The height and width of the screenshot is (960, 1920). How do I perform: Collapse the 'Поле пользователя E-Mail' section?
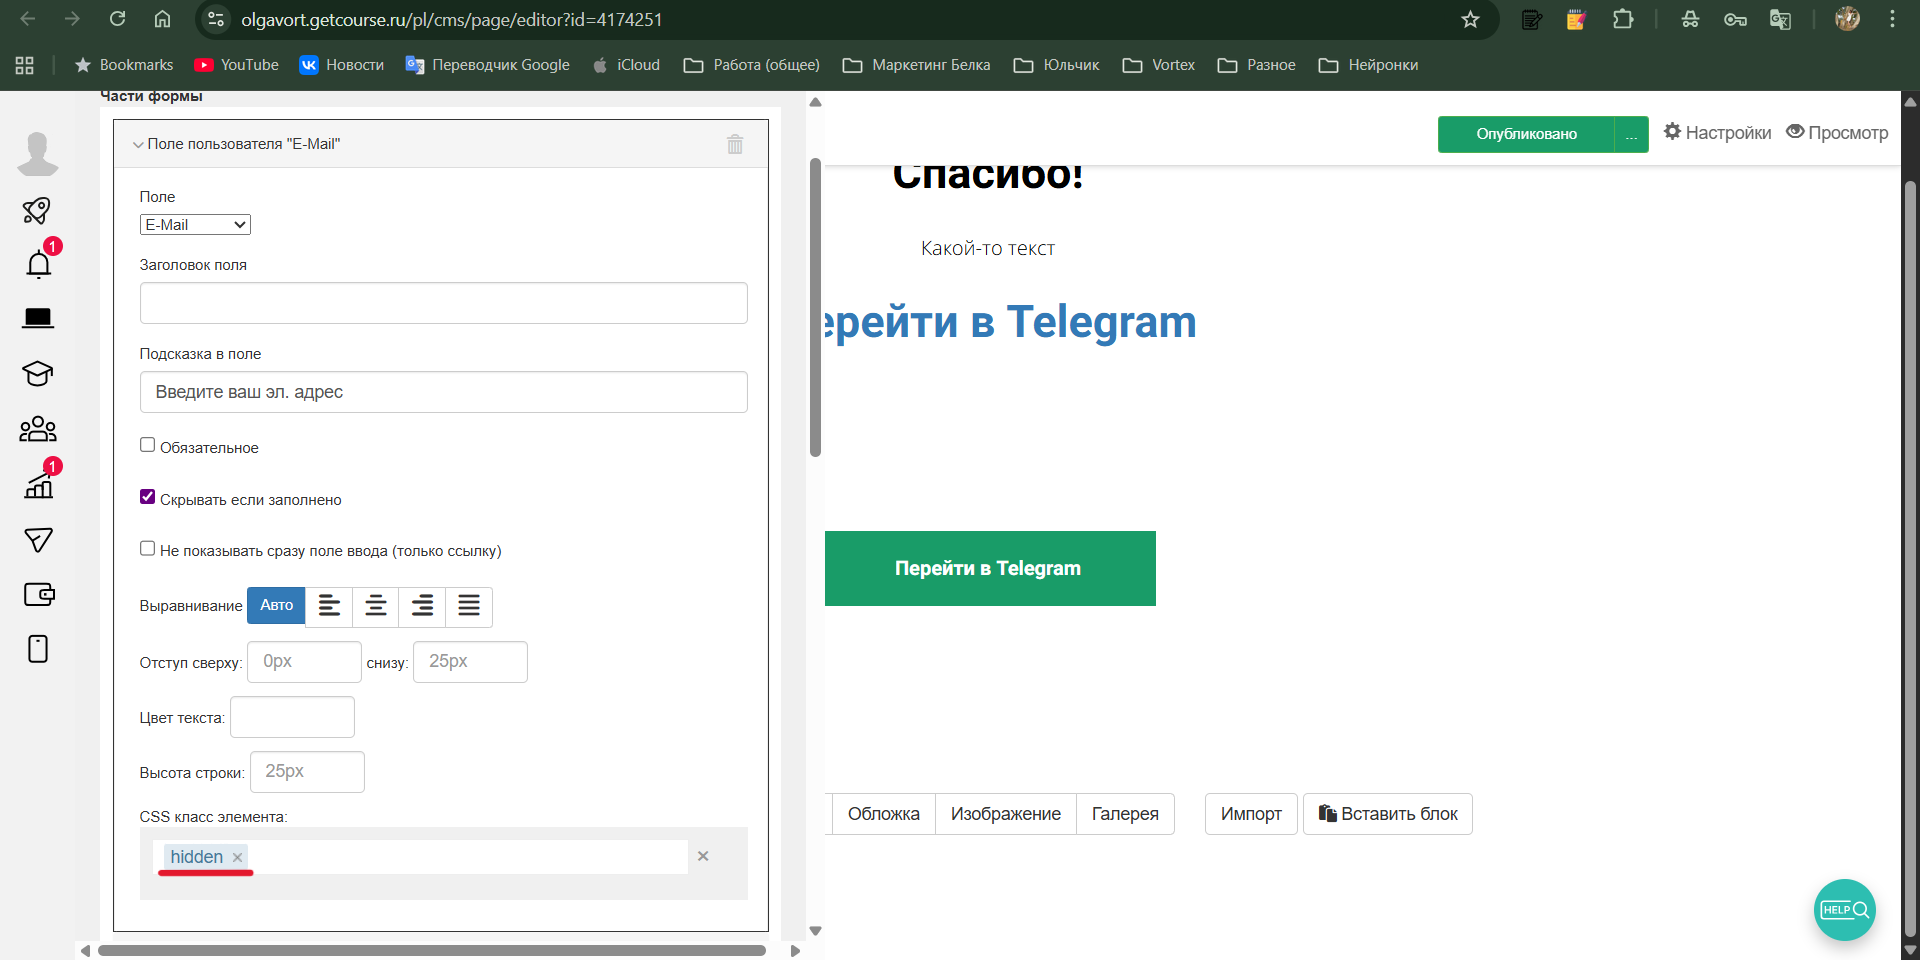click(x=138, y=143)
